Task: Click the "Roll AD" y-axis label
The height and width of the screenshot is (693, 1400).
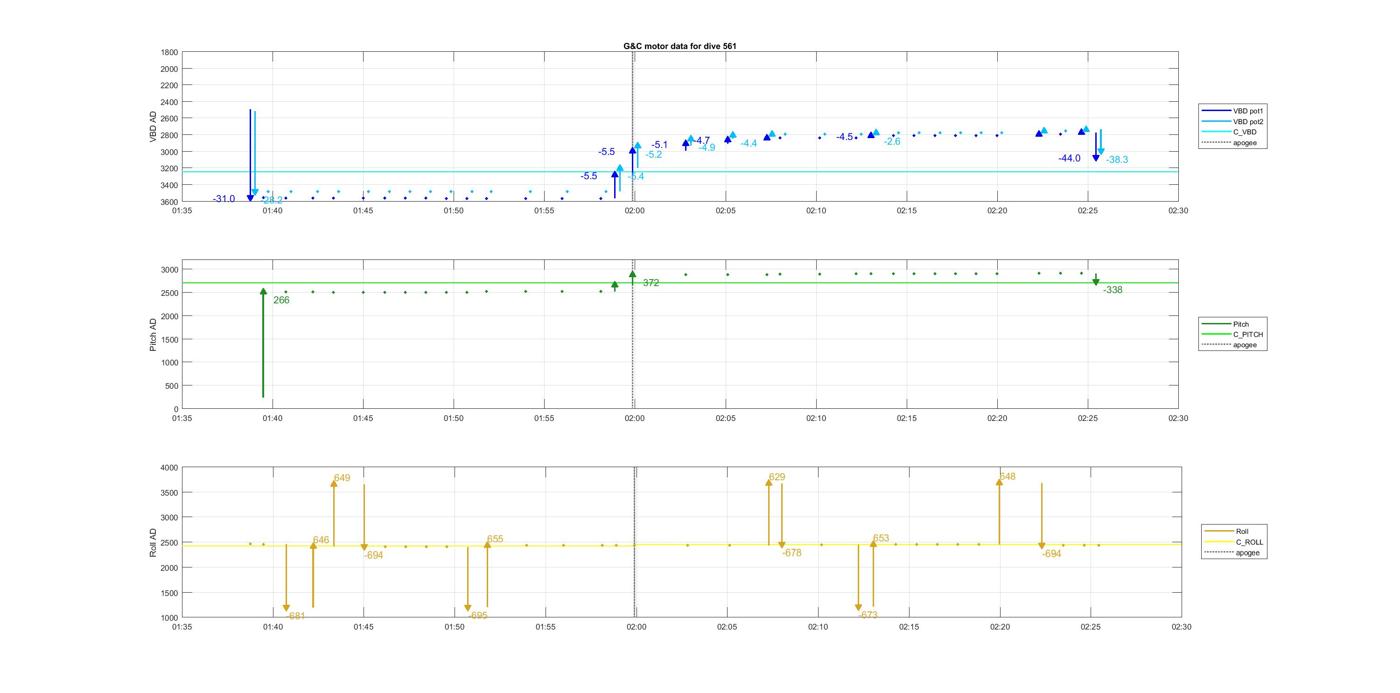Action: point(154,542)
